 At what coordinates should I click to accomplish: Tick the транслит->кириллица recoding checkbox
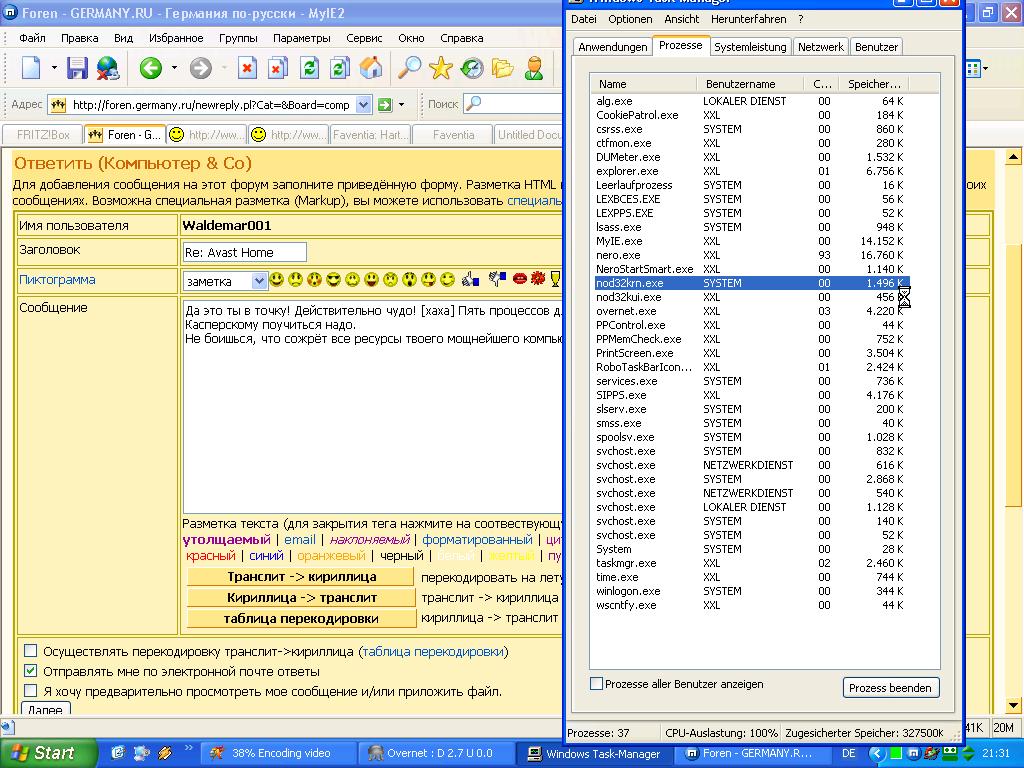[x=31, y=650]
